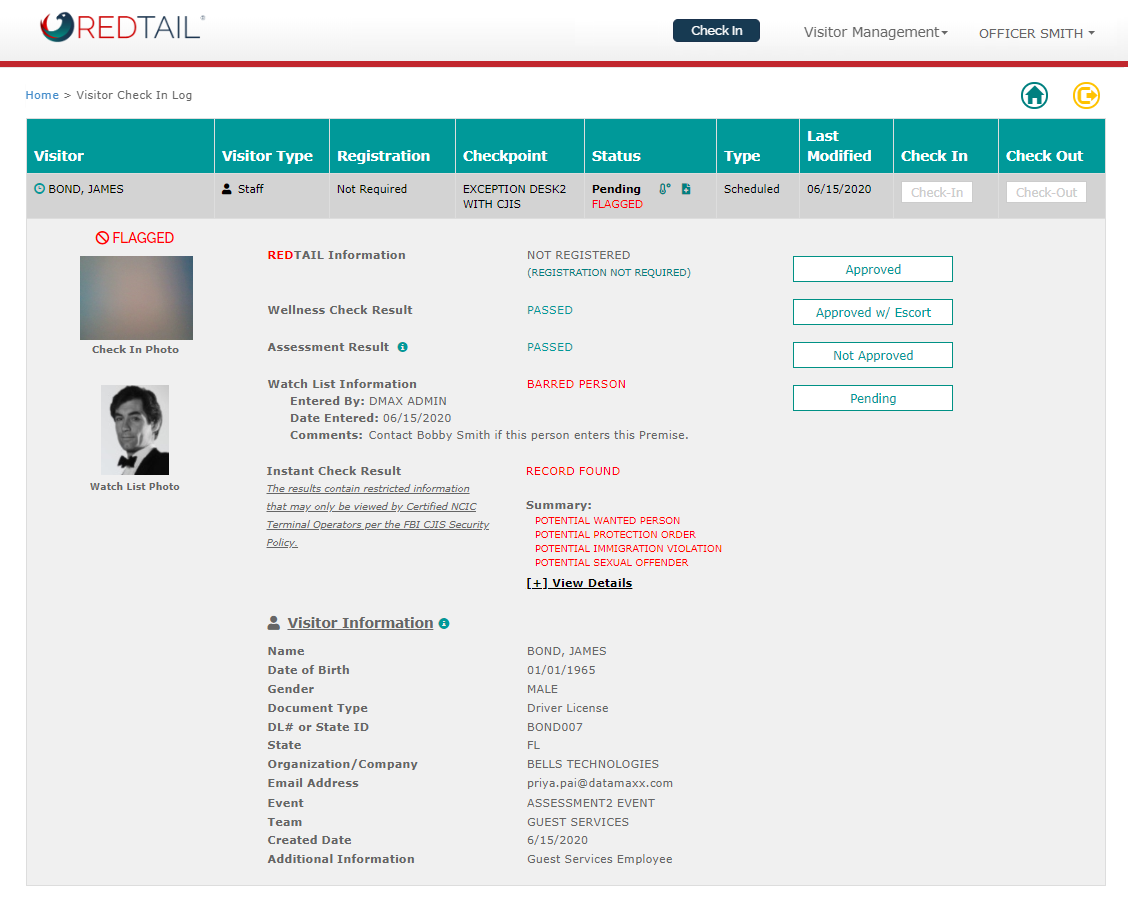Open the OFFICER SMITH user menu

click(x=1037, y=33)
